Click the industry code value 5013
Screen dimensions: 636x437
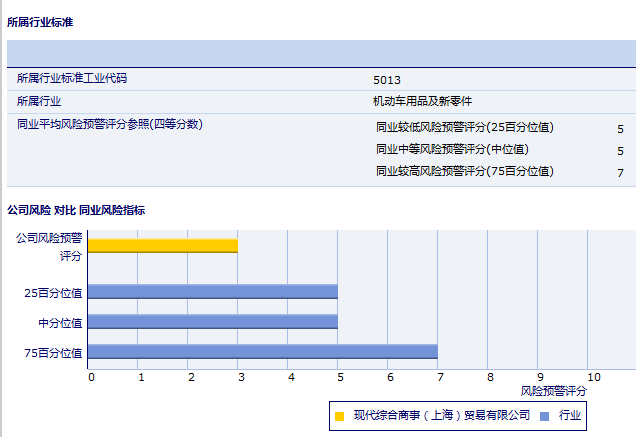point(387,79)
